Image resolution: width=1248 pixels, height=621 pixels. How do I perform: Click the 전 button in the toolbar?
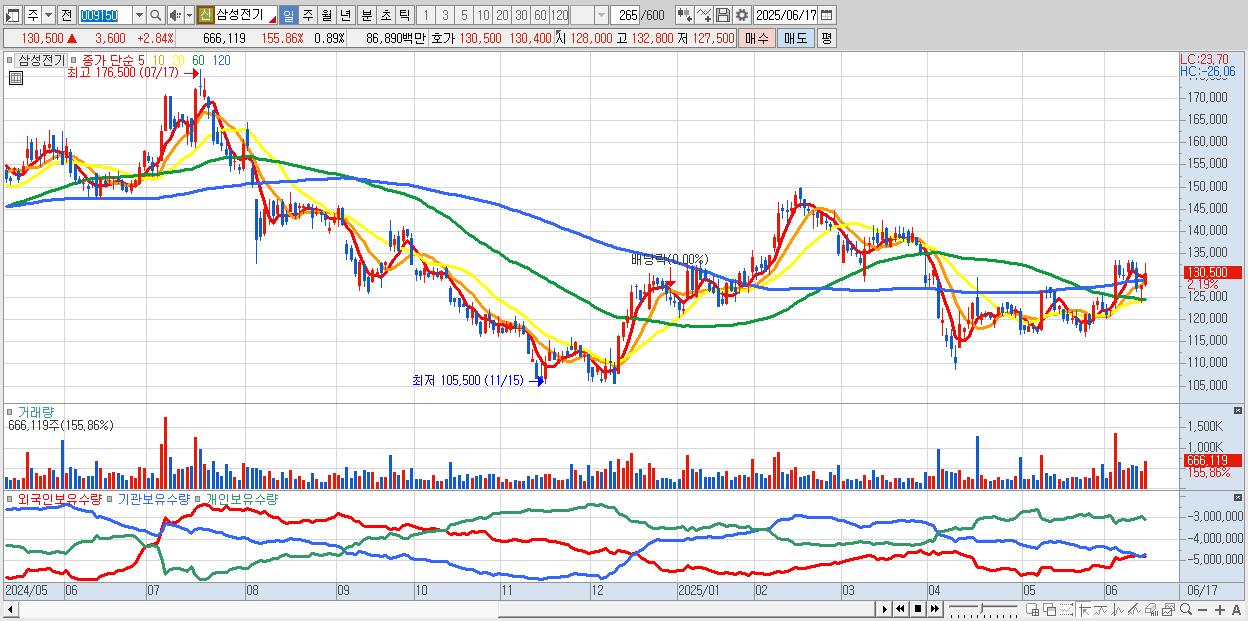pos(66,15)
